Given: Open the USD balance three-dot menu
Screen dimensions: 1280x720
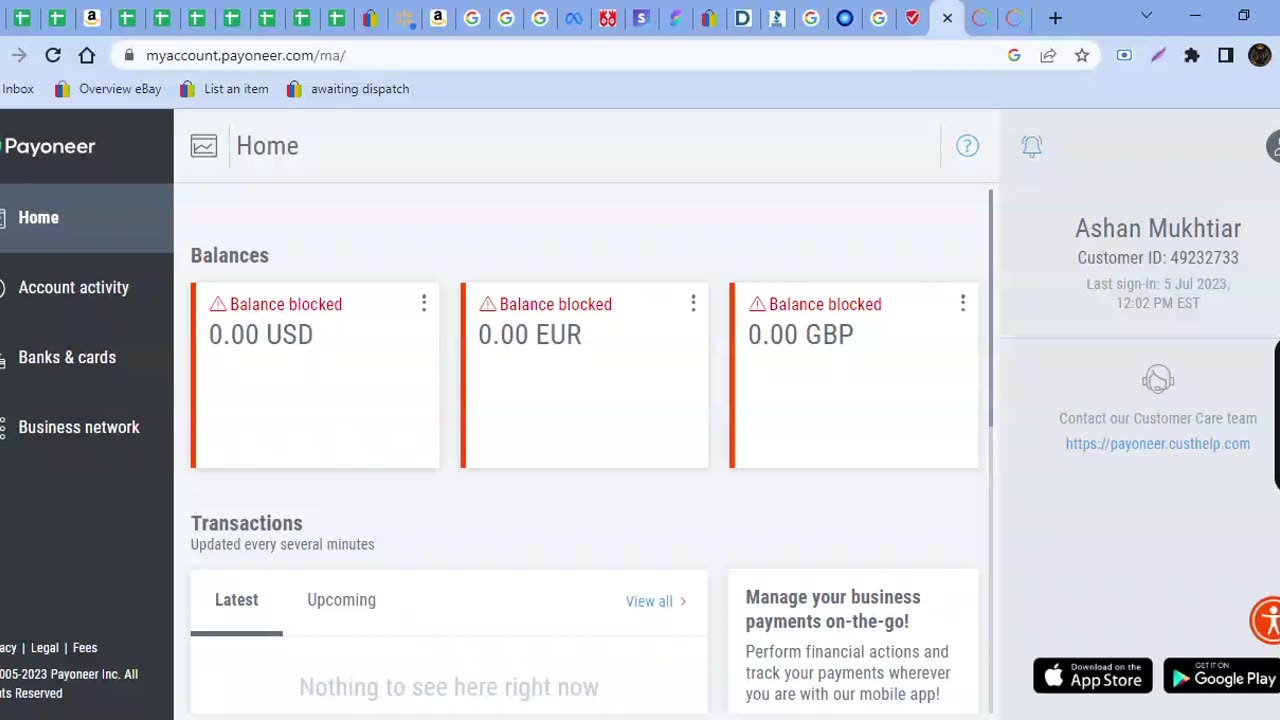Looking at the screenshot, I should coord(424,303).
